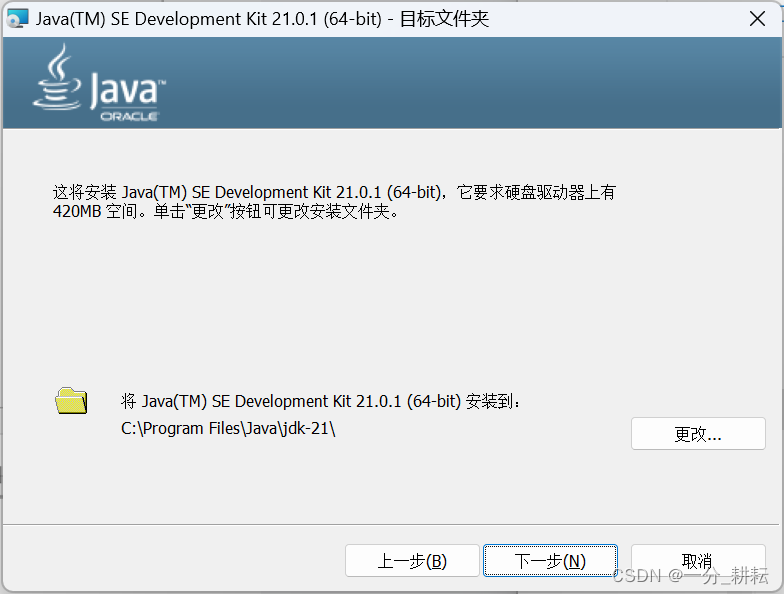
Task: Click the Java Oracle logo in the banner
Action: pos(99,82)
